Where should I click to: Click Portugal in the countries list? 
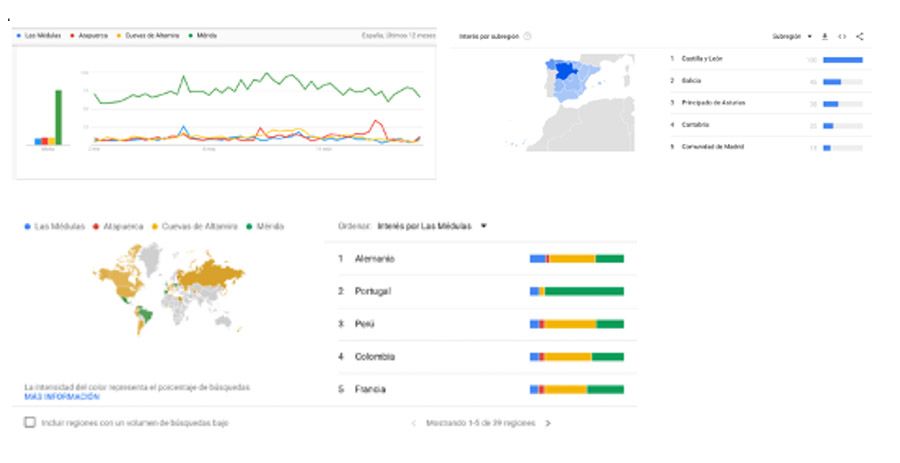point(372,291)
